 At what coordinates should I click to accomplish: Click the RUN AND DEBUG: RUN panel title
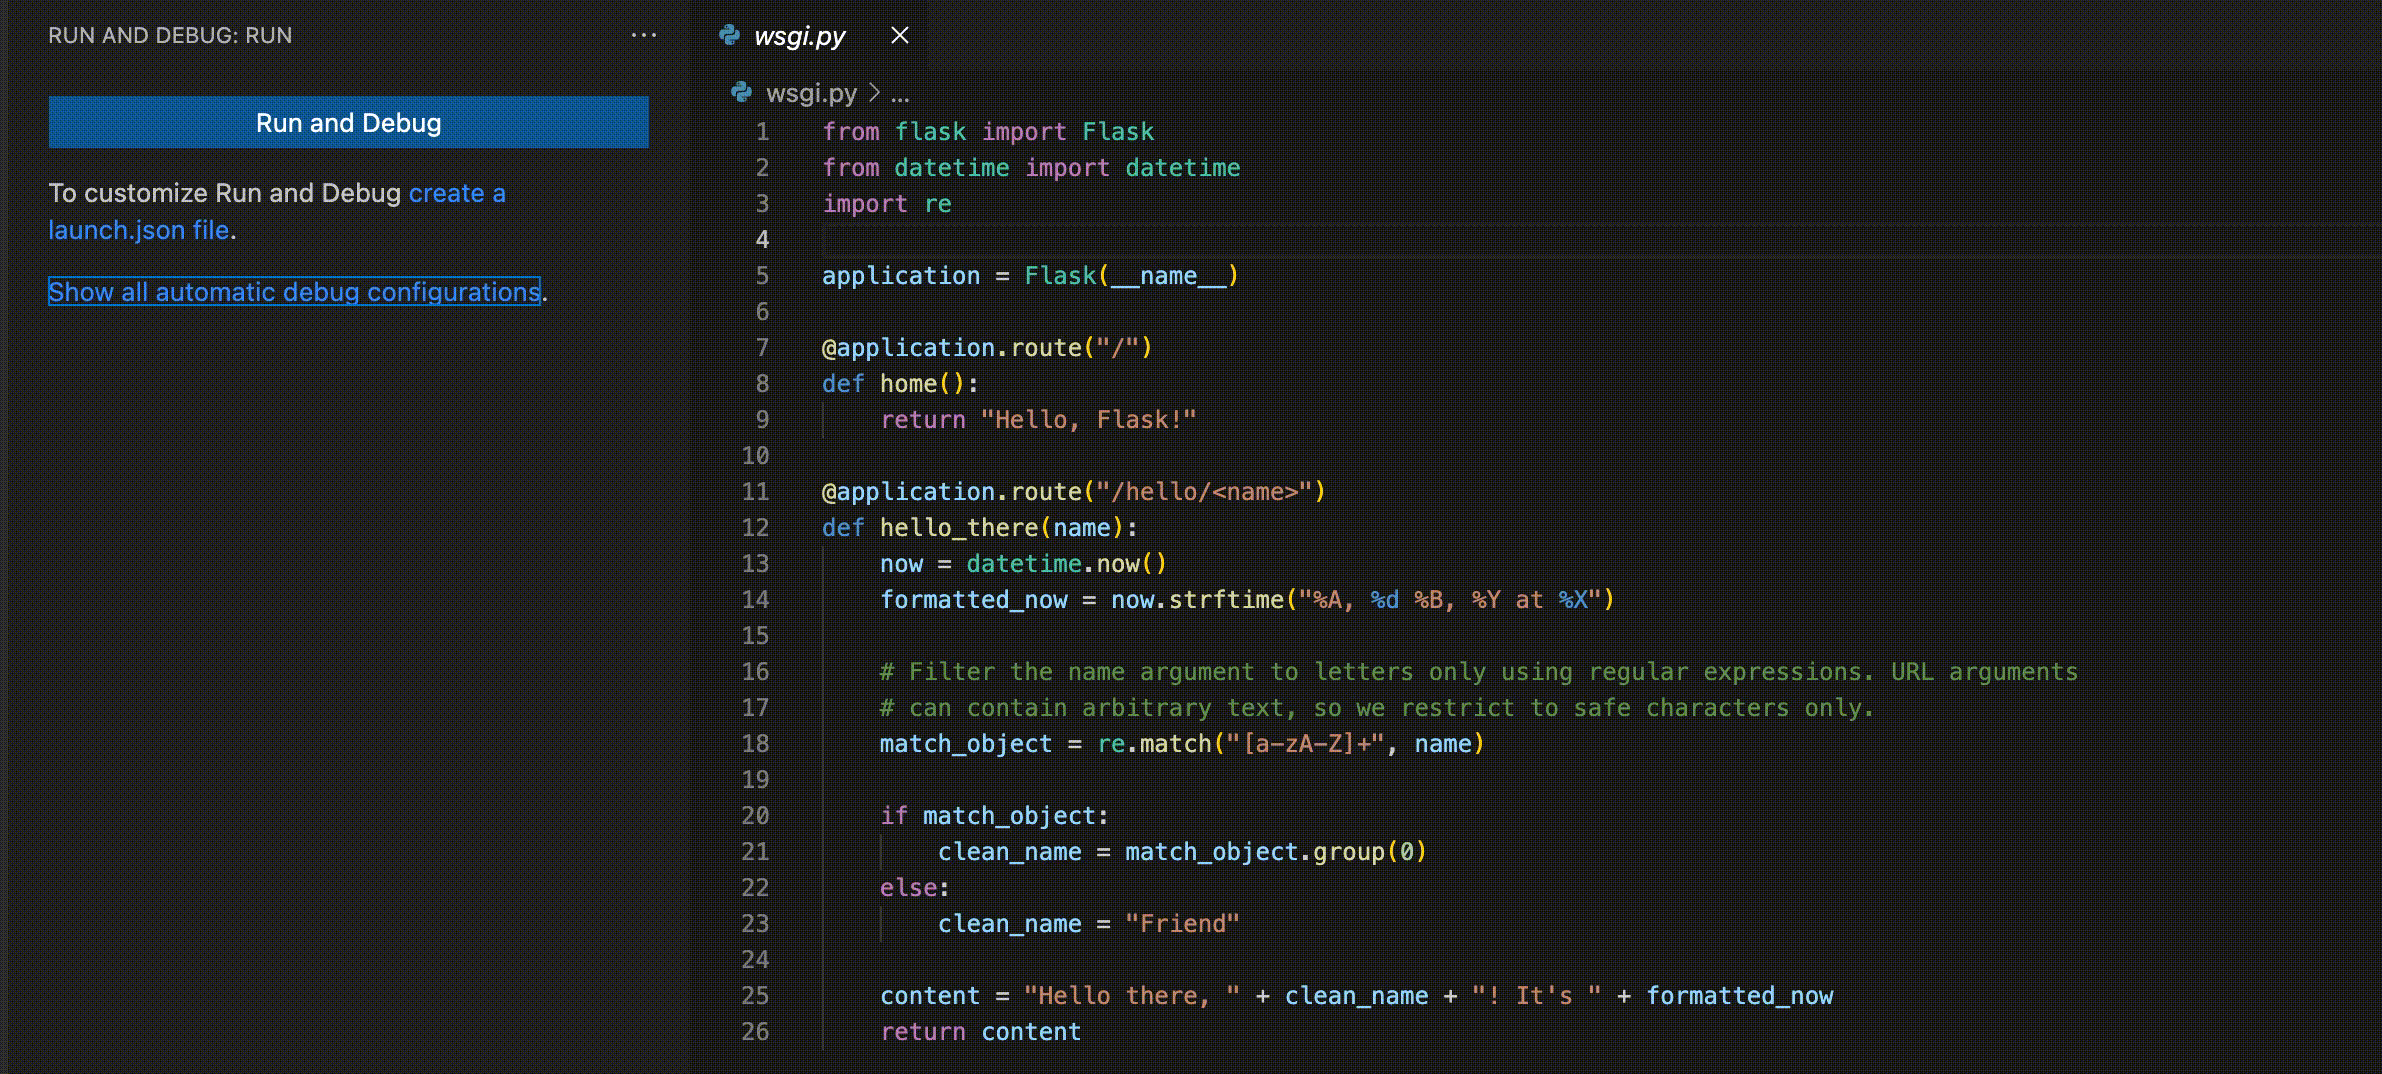(170, 35)
